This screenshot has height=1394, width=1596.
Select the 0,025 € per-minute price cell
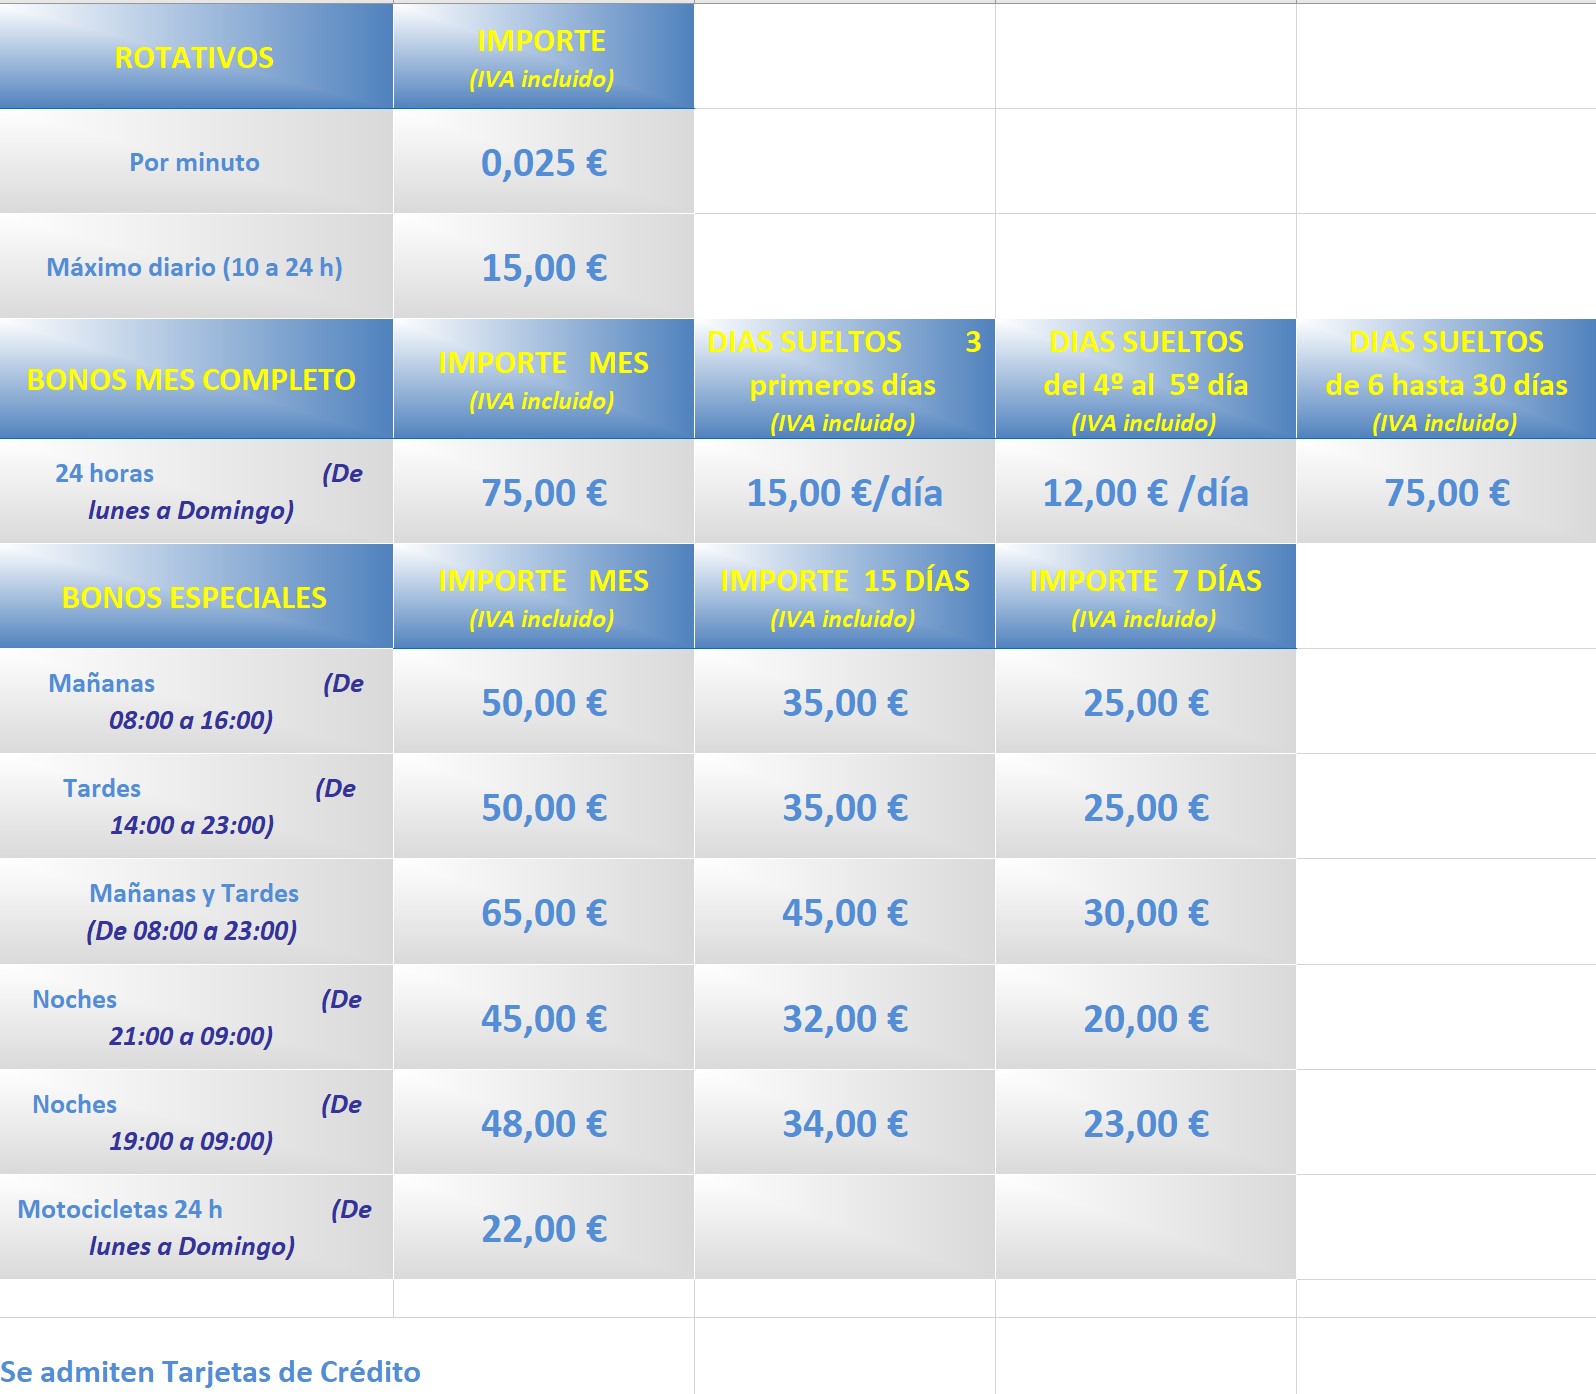(543, 163)
